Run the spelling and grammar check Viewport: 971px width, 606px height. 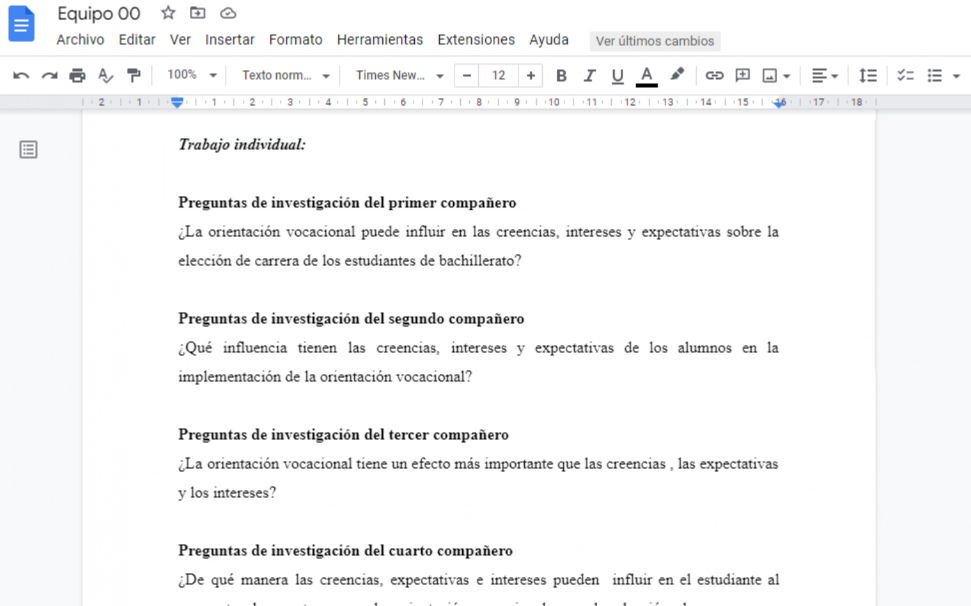click(x=105, y=75)
